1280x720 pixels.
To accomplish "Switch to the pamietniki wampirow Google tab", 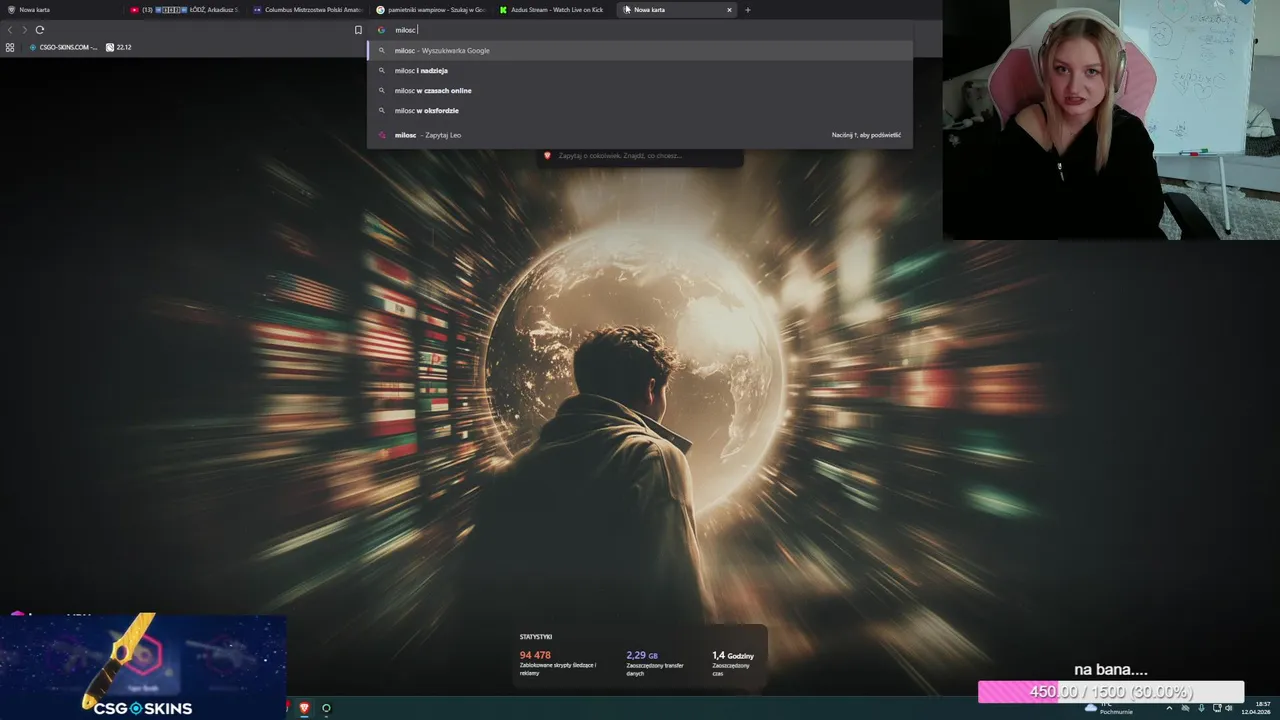I will [x=431, y=10].
